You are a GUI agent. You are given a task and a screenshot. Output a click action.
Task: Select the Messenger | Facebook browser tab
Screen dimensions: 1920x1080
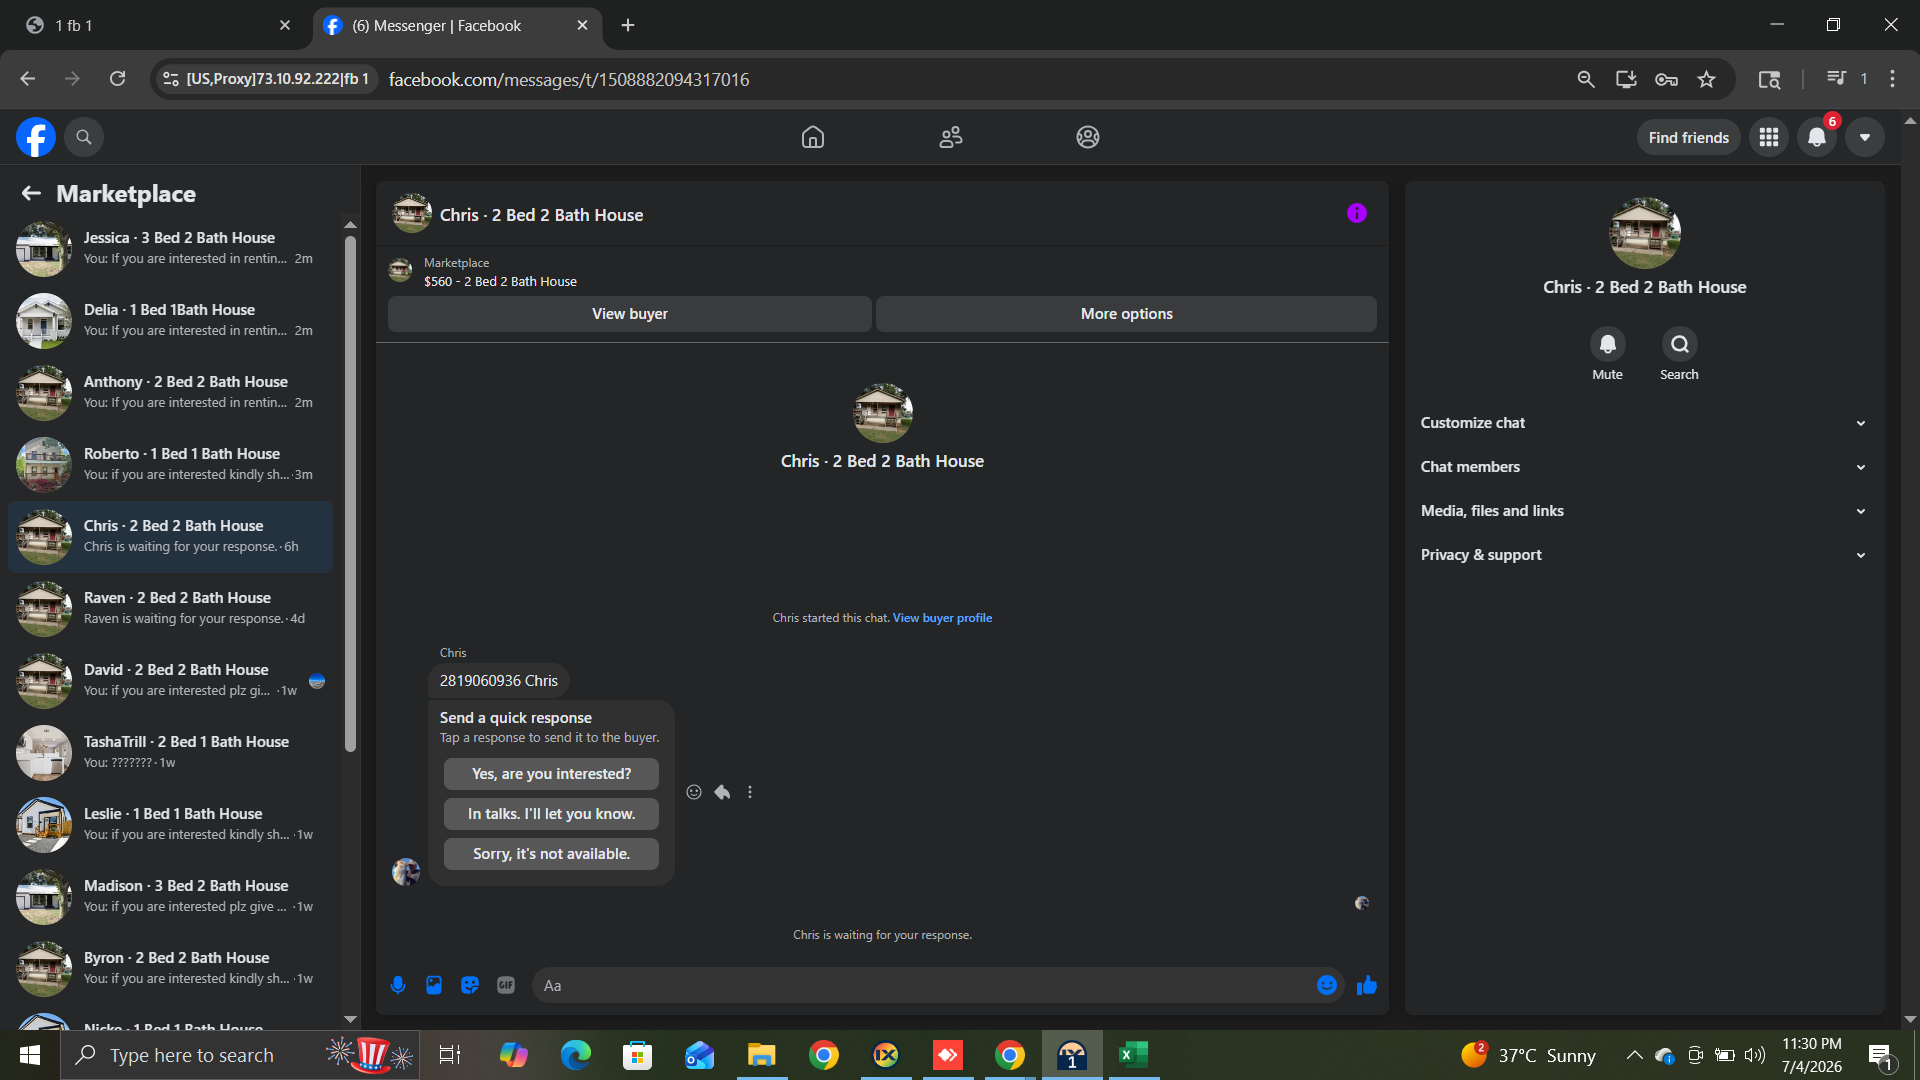coord(455,25)
